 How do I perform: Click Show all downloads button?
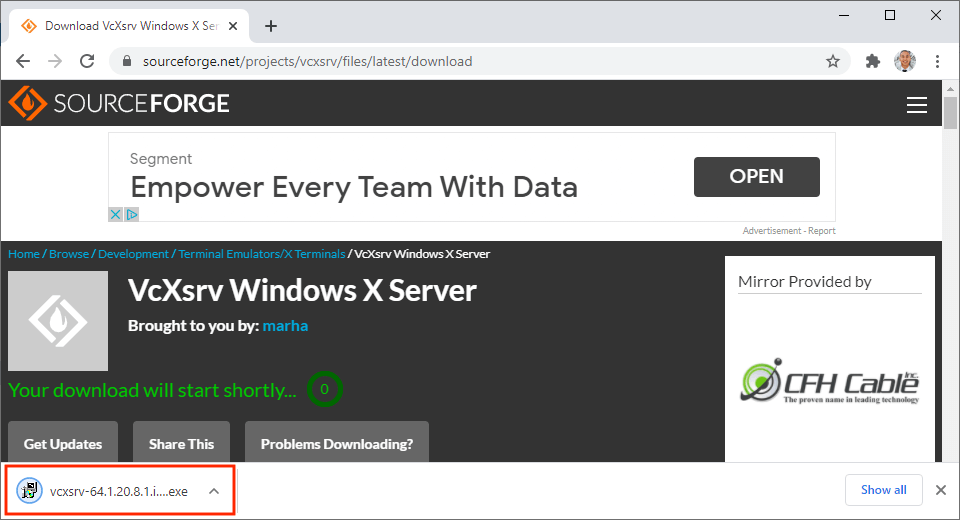(x=883, y=490)
